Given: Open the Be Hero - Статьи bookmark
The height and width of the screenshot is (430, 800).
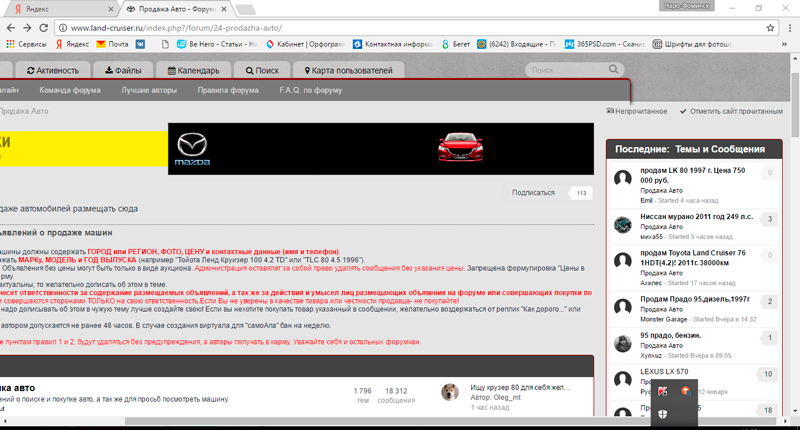Looking at the screenshot, I should click(216, 44).
